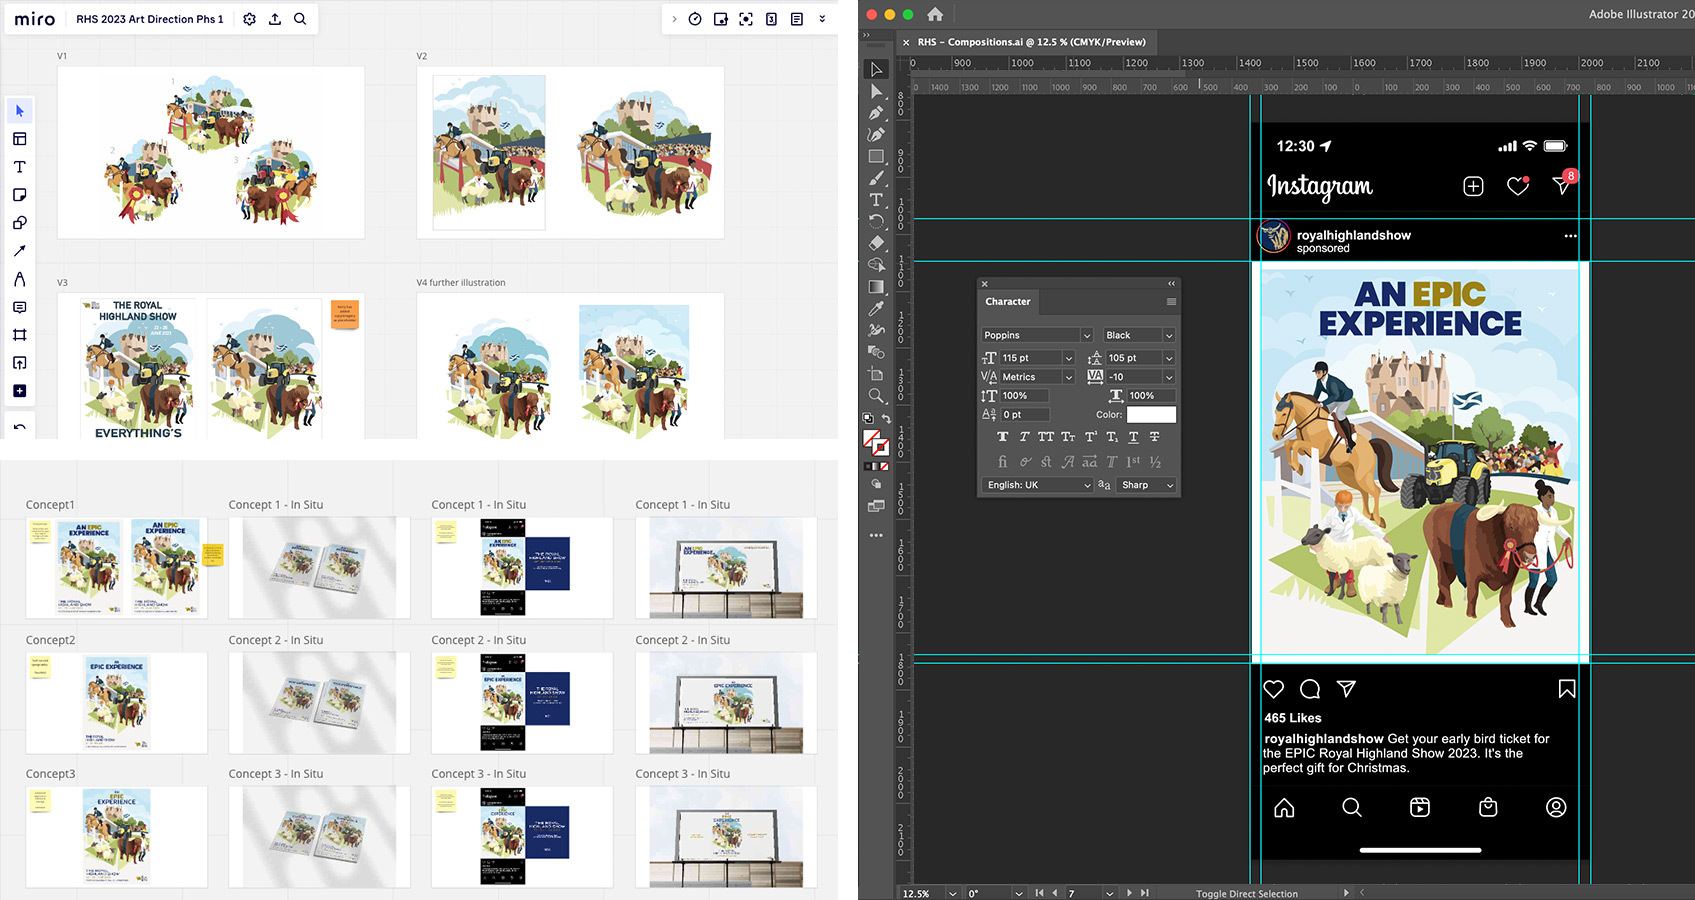
Task: Choose Miro text tool
Action: [x=19, y=167]
